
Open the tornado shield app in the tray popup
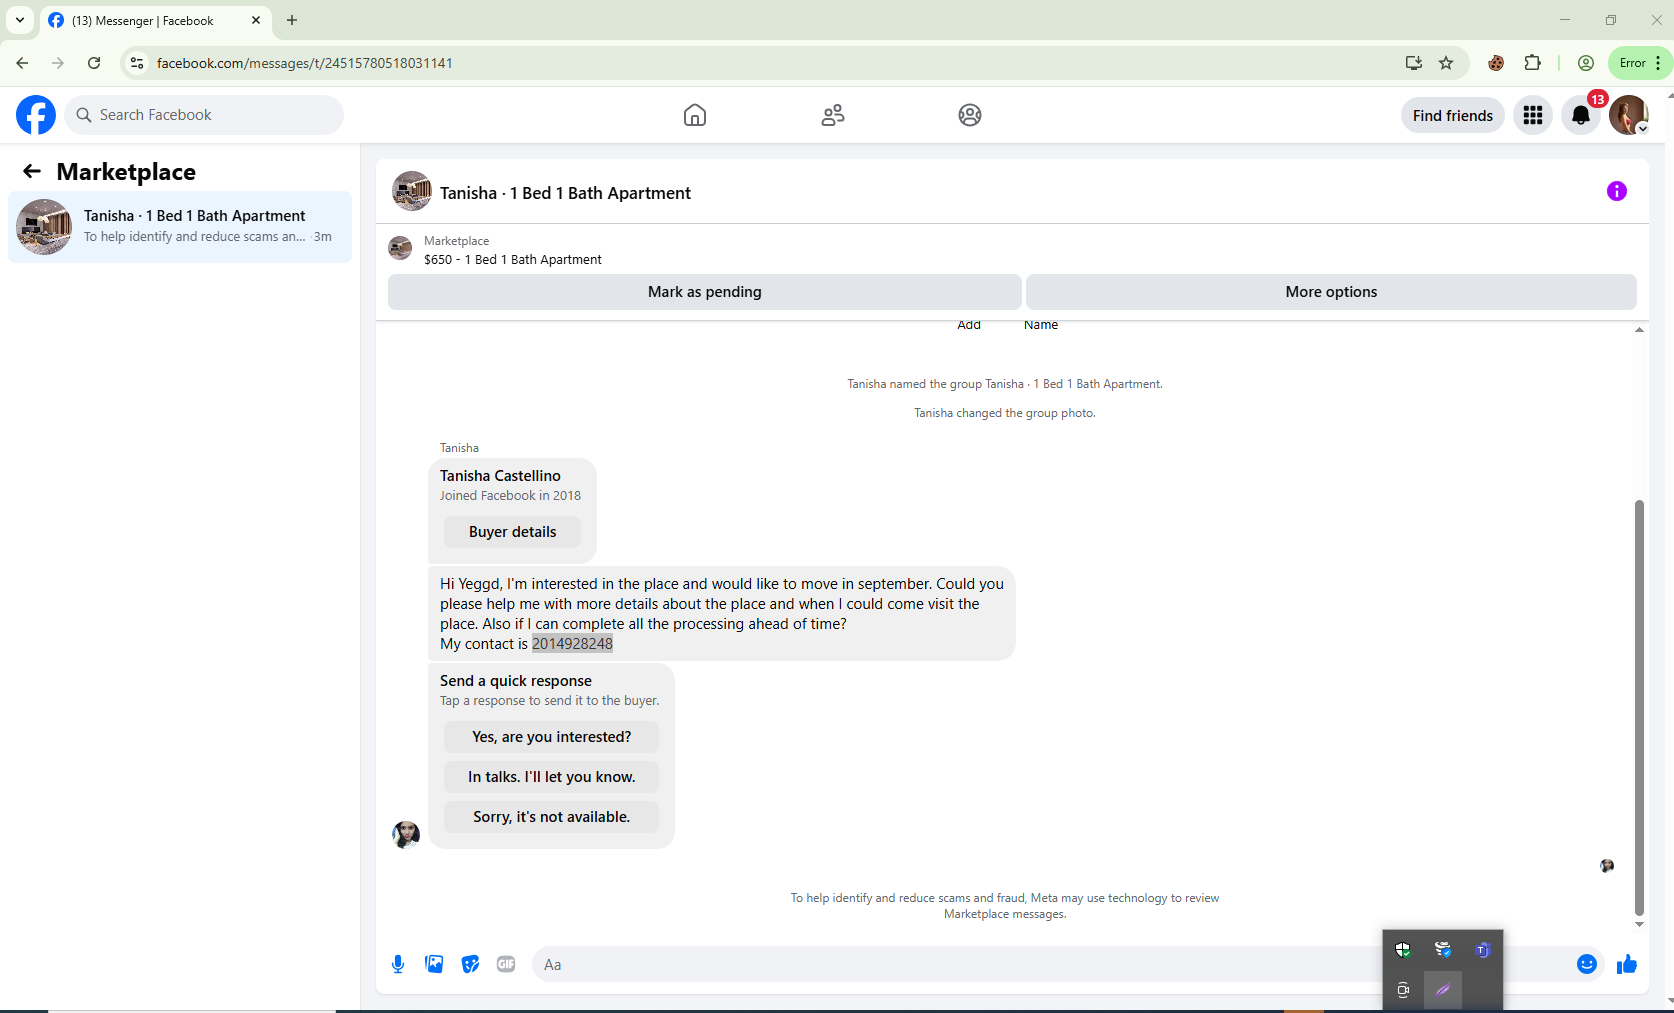tap(1443, 950)
